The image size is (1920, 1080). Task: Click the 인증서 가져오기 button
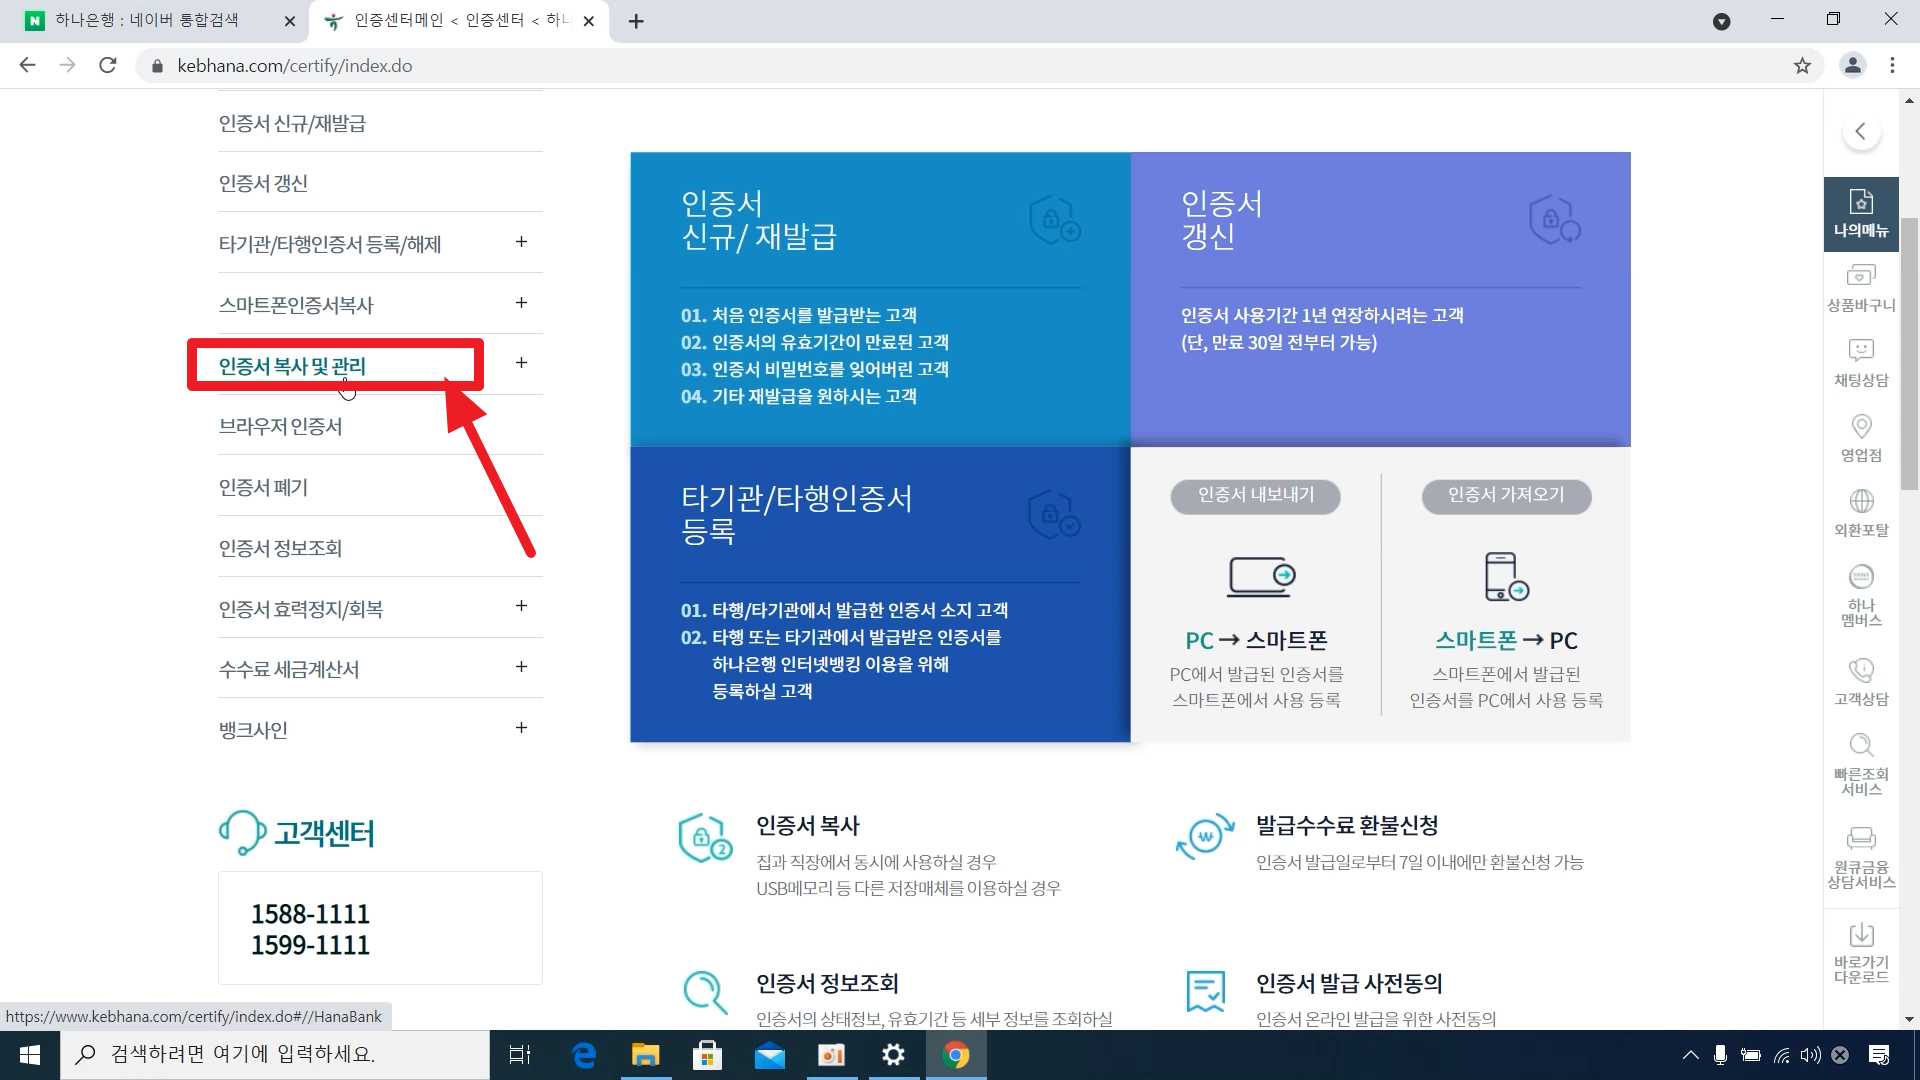[x=1506, y=495]
